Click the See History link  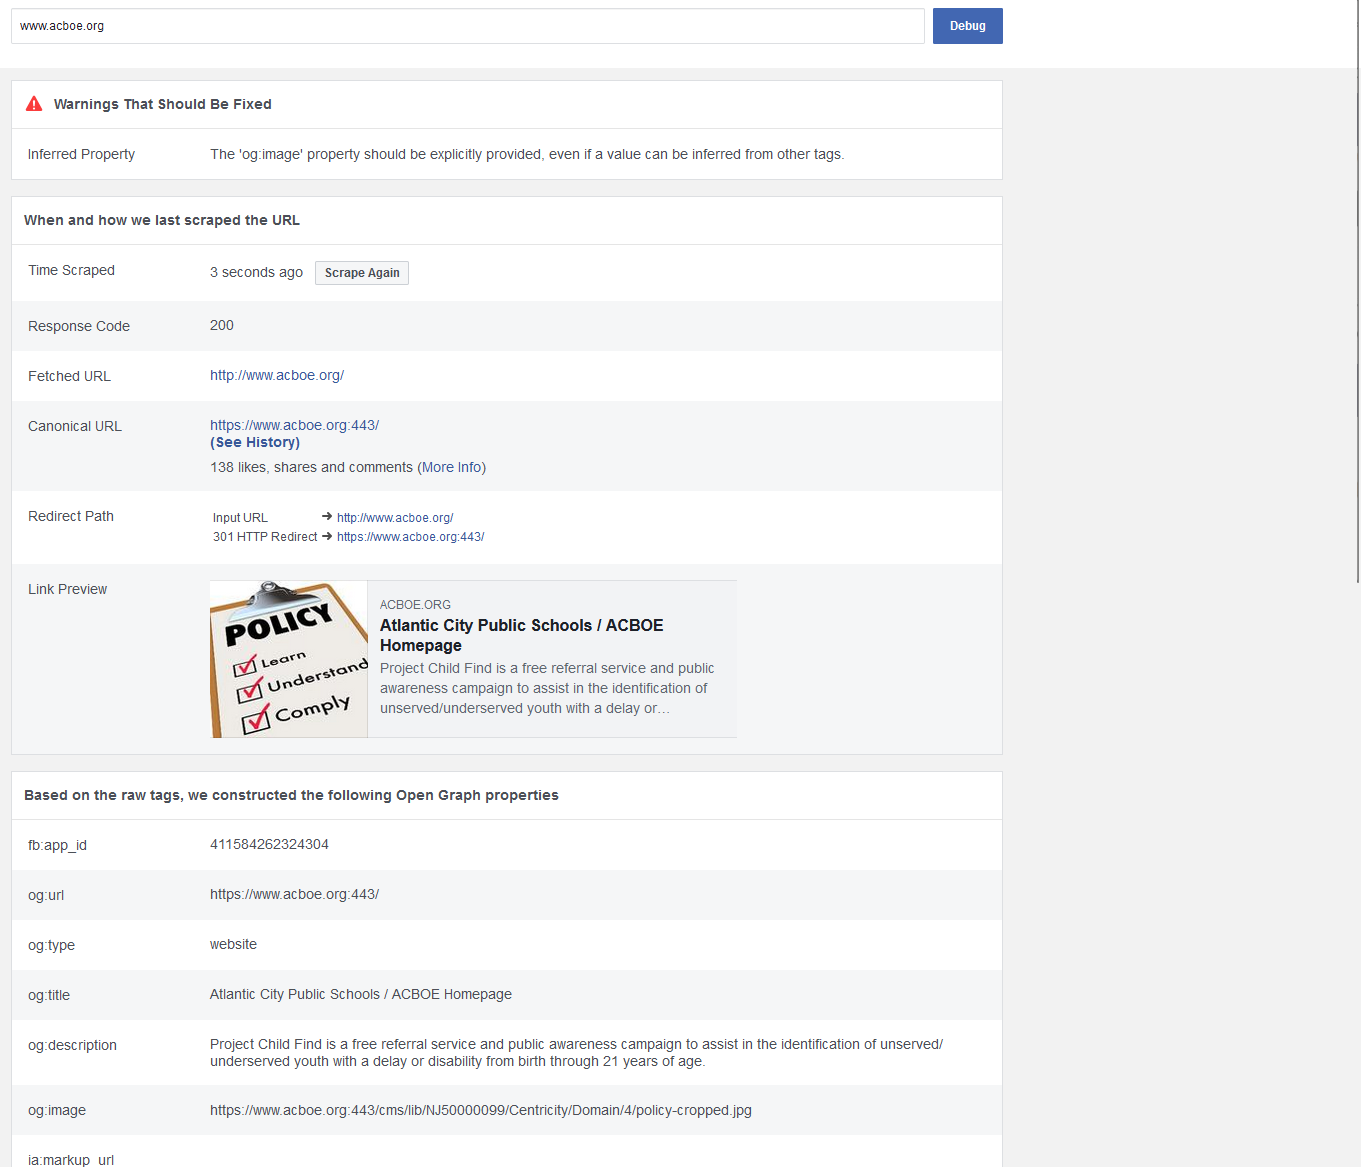click(255, 442)
